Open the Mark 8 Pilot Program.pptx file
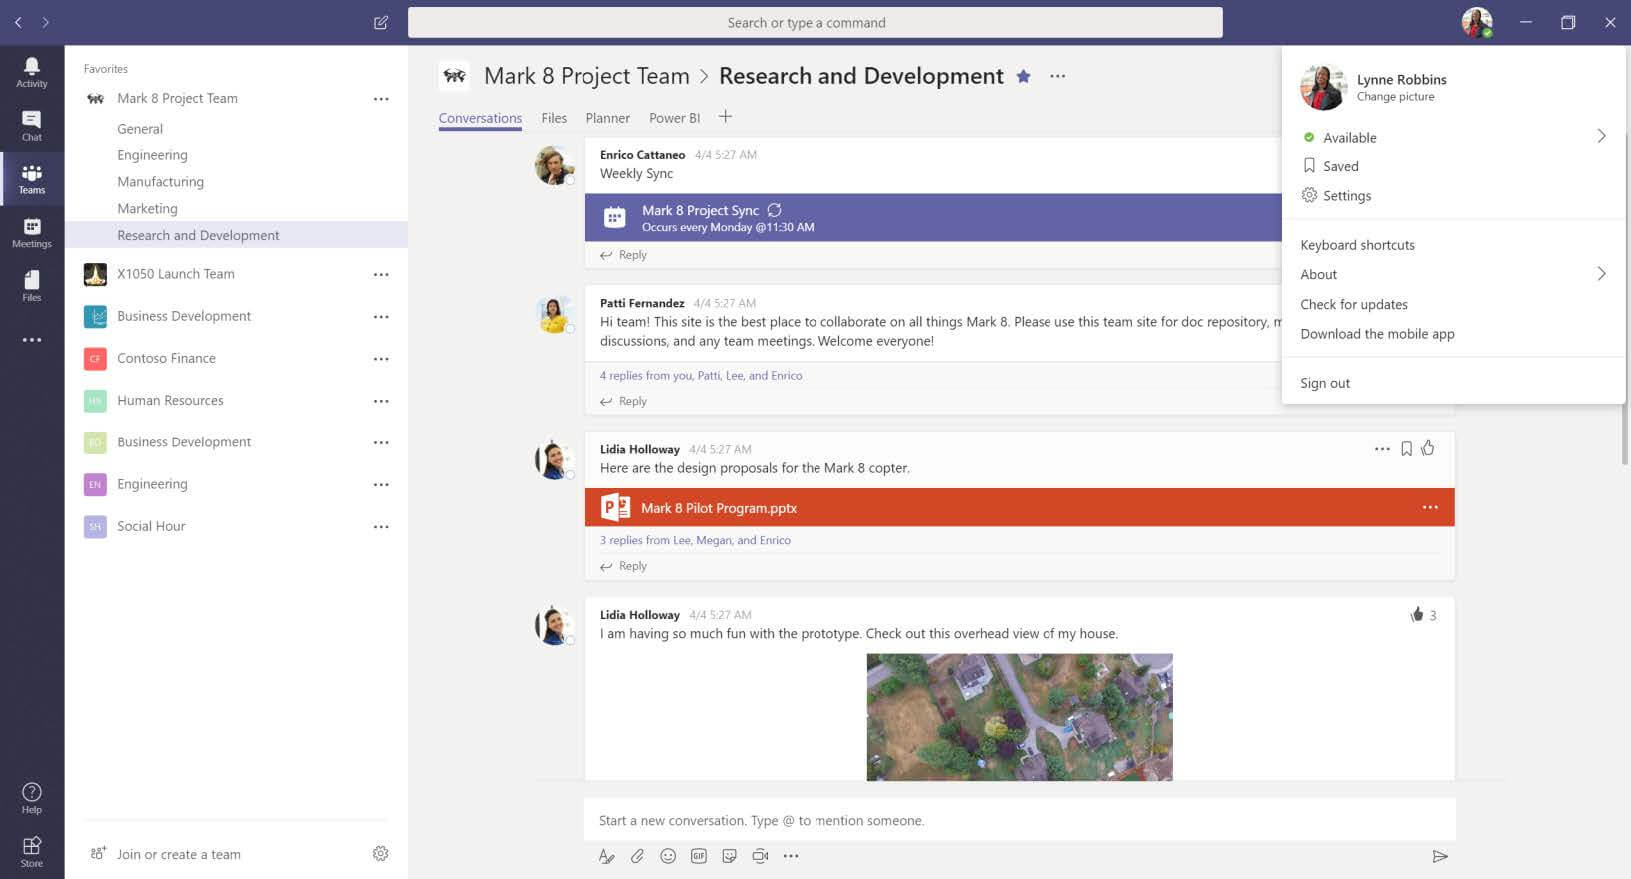 (x=1019, y=507)
